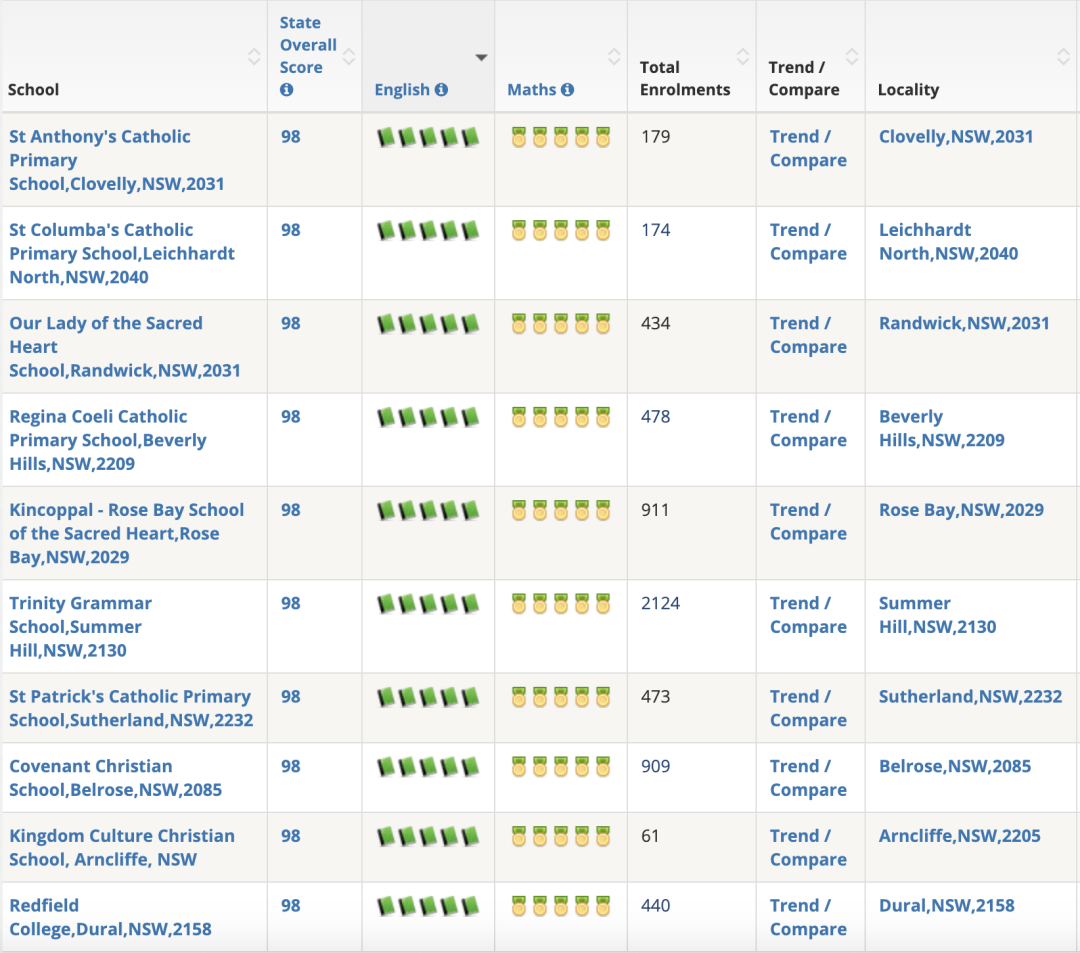Open St Columba's Catholic Primary School link
1080x953 pixels.
point(122,253)
